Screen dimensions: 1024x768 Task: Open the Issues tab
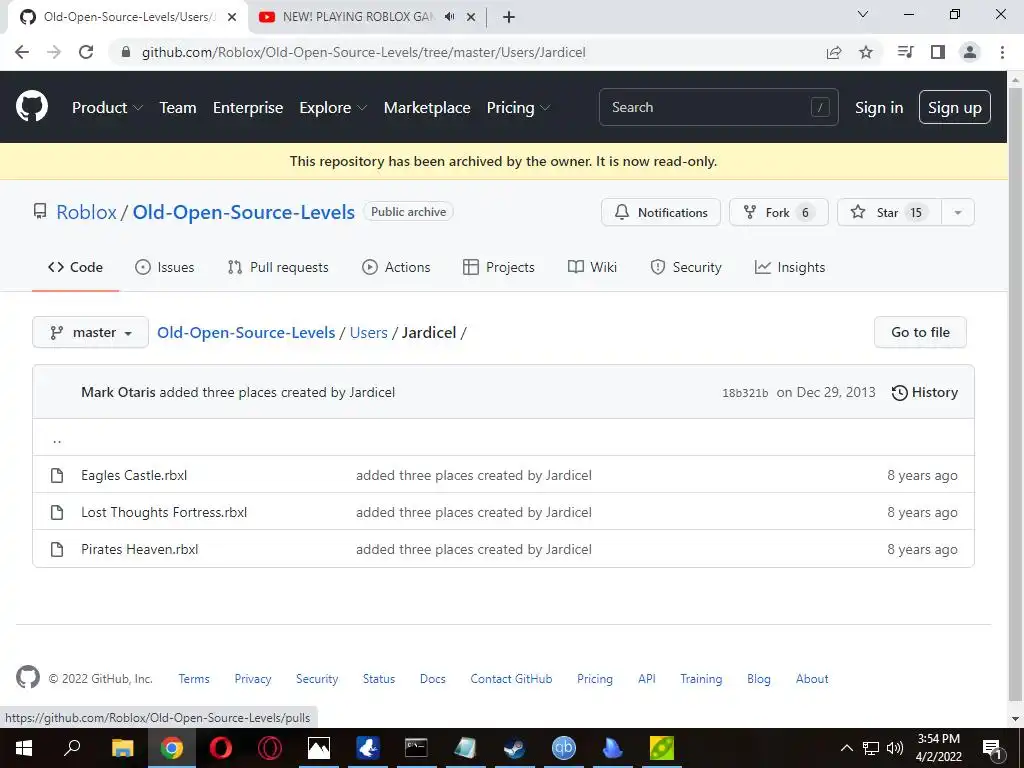click(165, 267)
